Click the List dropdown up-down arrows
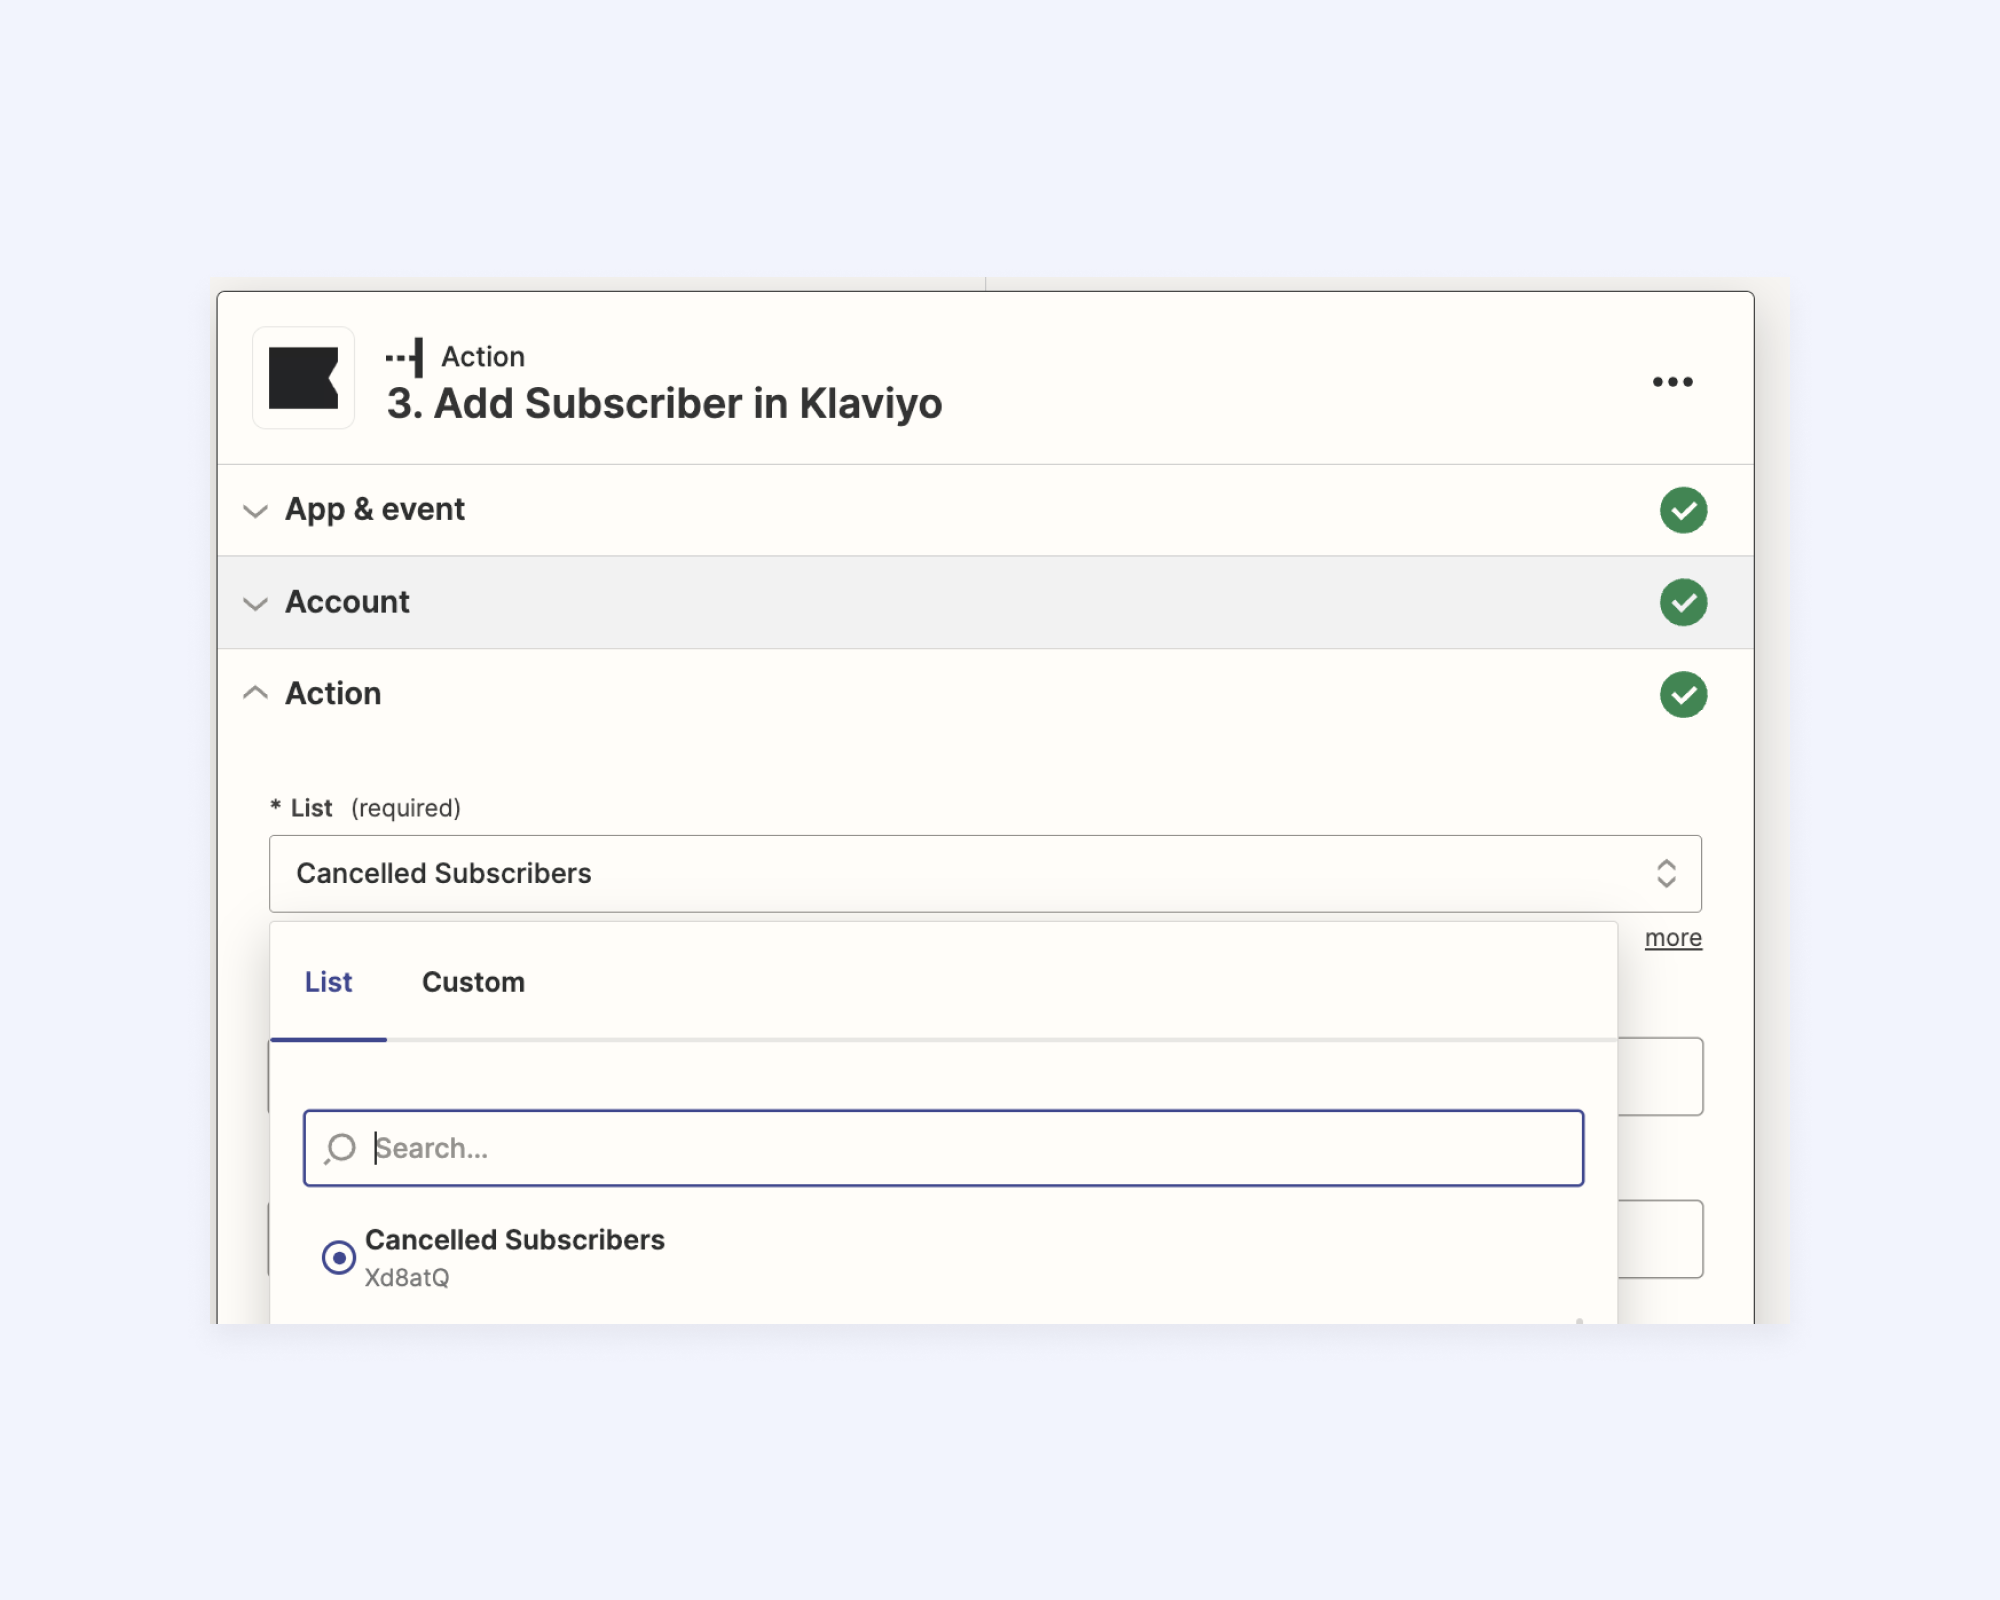This screenshot has height=1600, width=2000. point(1666,873)
